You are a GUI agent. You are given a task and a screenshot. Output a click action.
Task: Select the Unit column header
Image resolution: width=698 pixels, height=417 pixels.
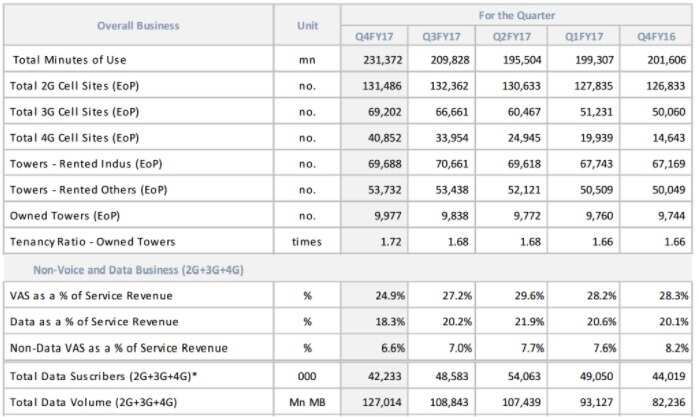pos(307,25)
